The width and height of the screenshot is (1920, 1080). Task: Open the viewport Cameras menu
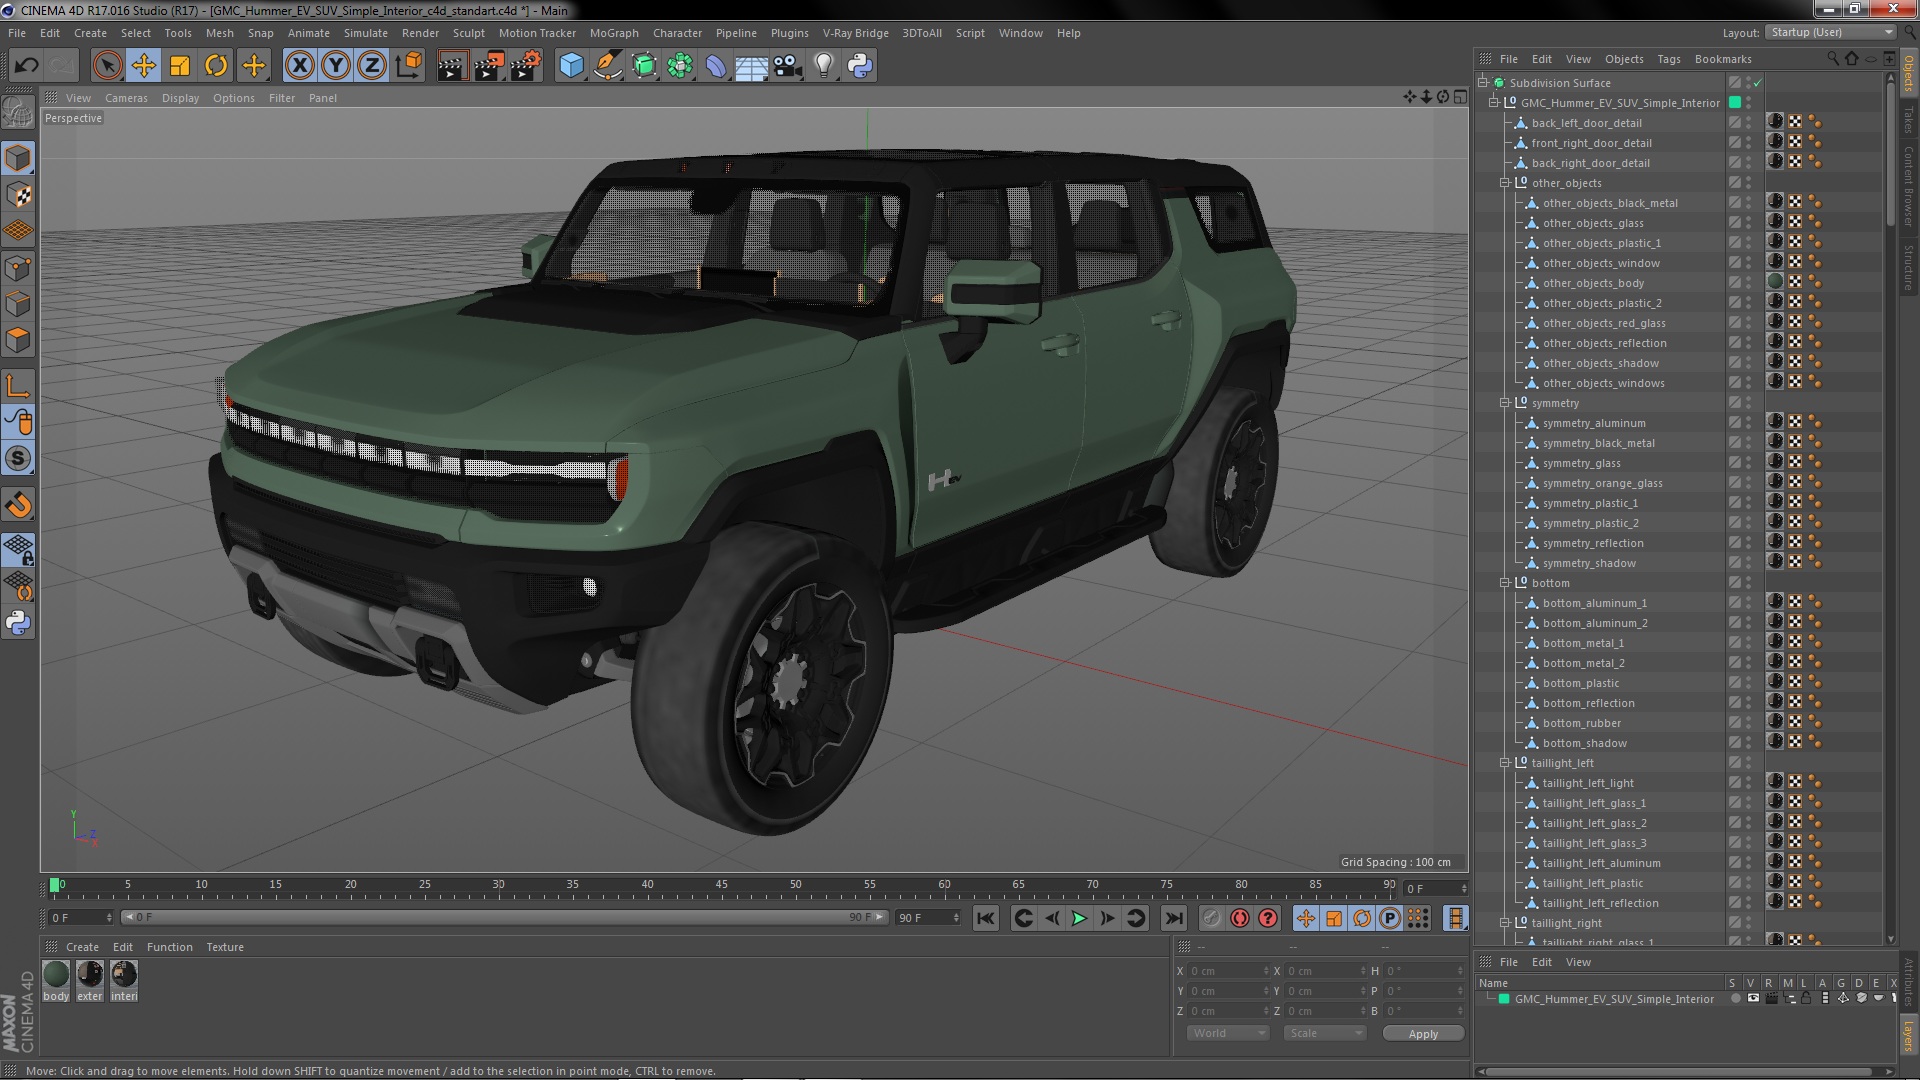click(126, 98)
